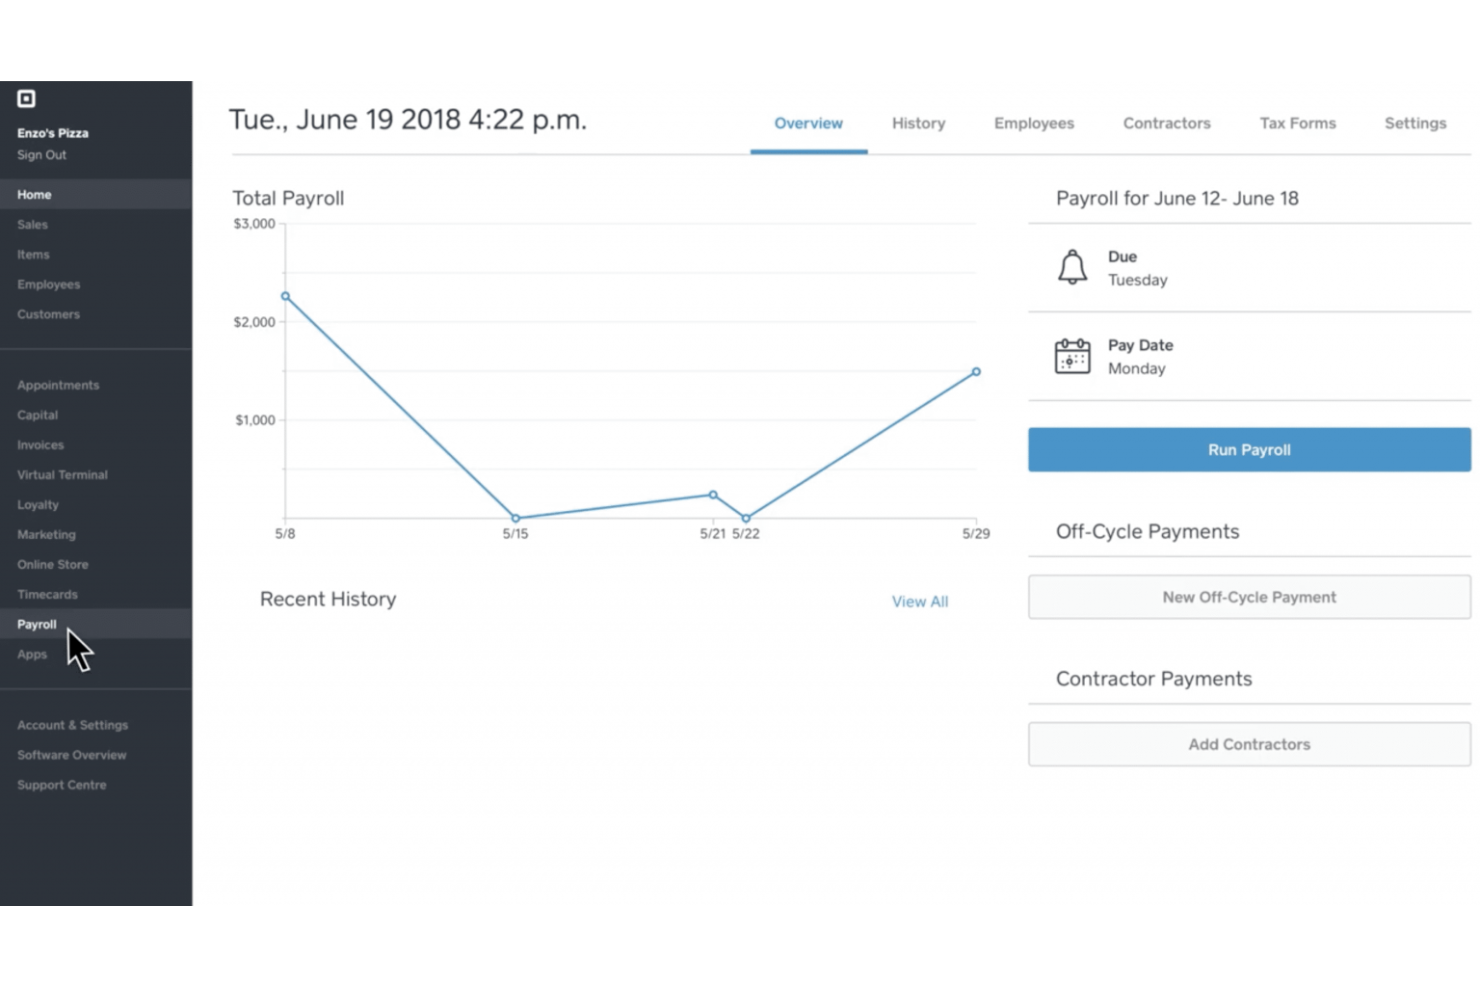Open the Employees tab

pyautogui.click(x=1034, y=123)
